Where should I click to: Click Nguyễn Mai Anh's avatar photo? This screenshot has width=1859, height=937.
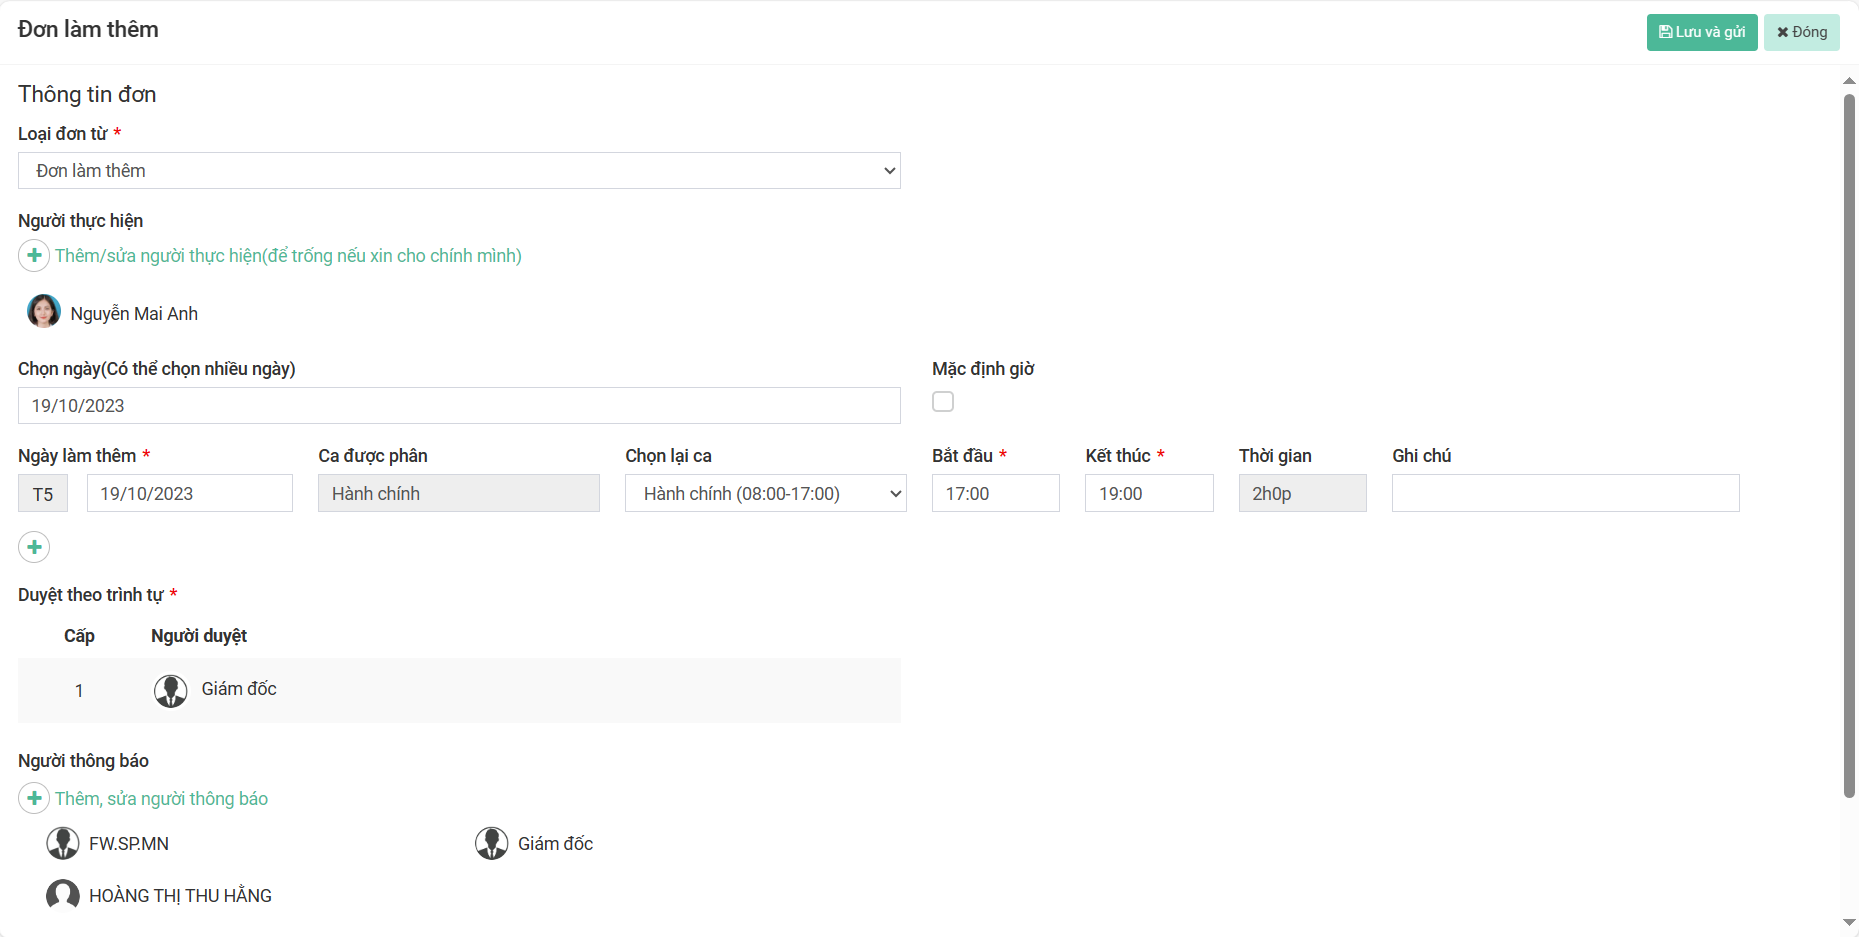click(44, 312)
